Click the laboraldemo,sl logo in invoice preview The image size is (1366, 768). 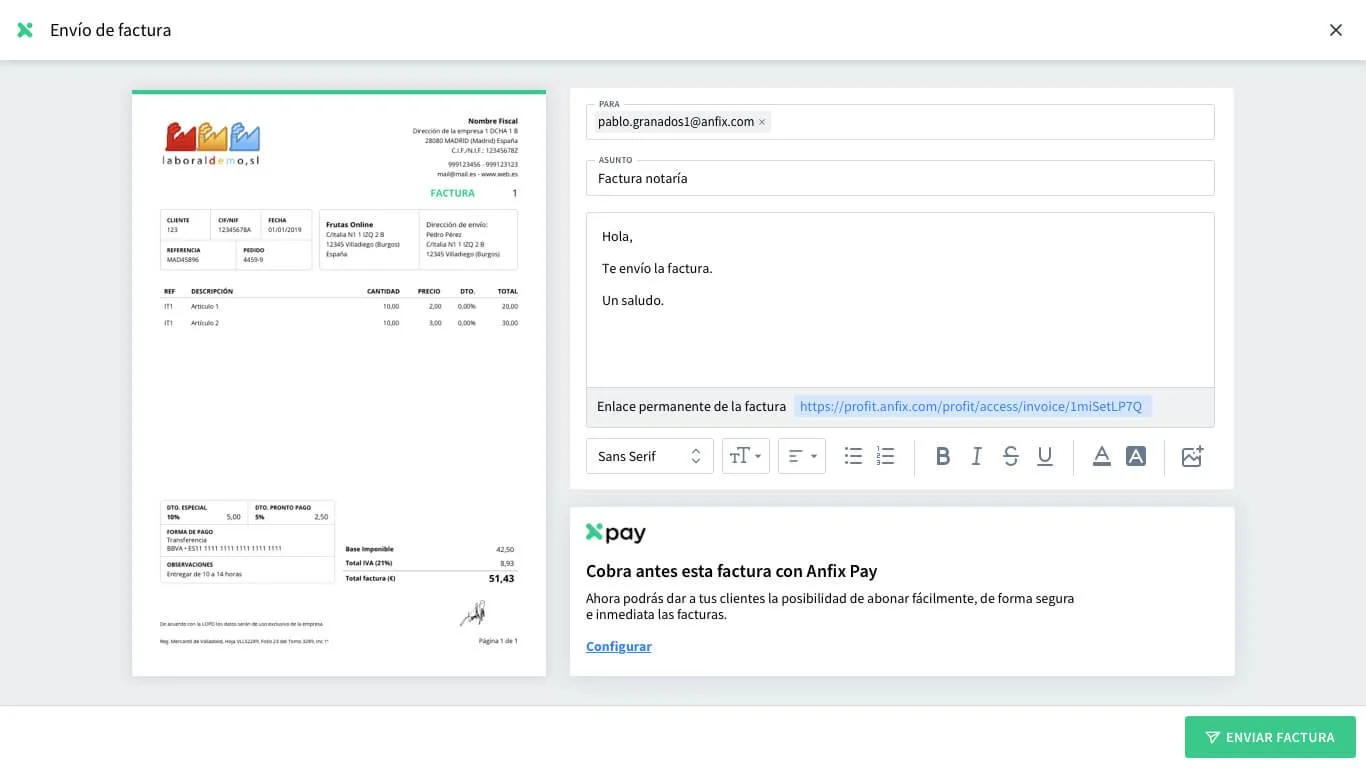[212, 143]
